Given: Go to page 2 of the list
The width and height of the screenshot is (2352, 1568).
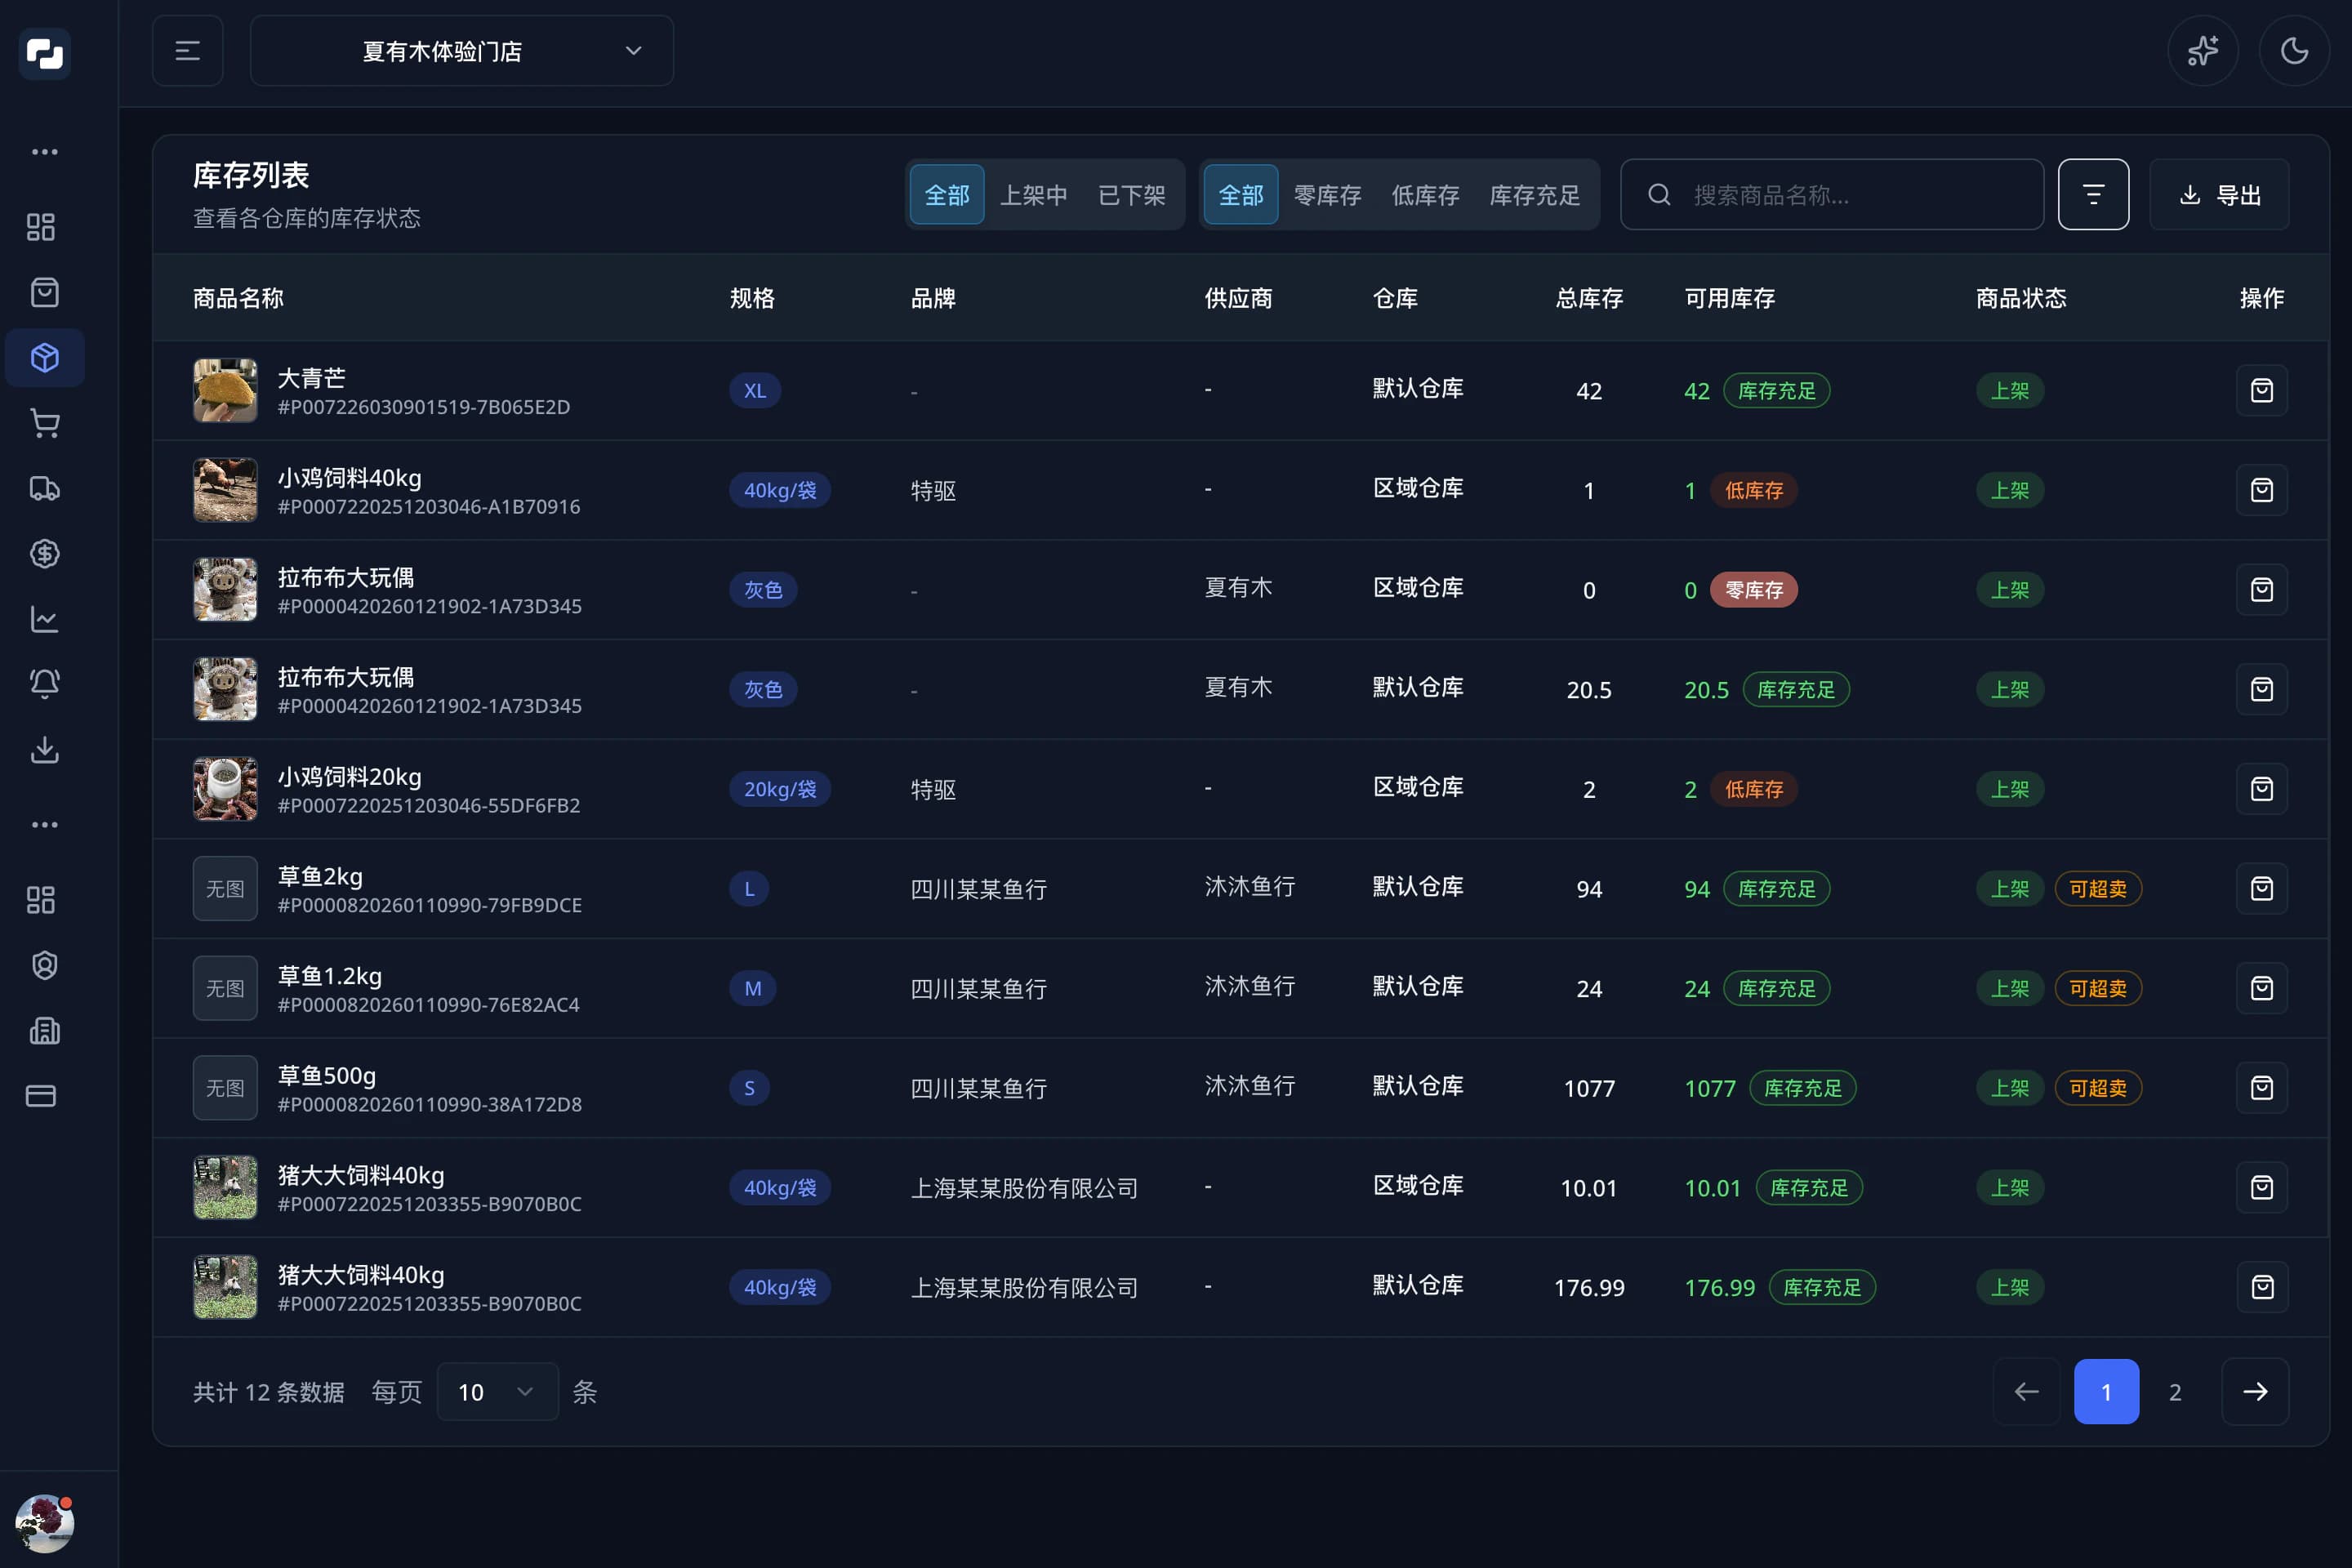Looking at the screenshot, I should pyautogui.click(x=2174, y=1391).
